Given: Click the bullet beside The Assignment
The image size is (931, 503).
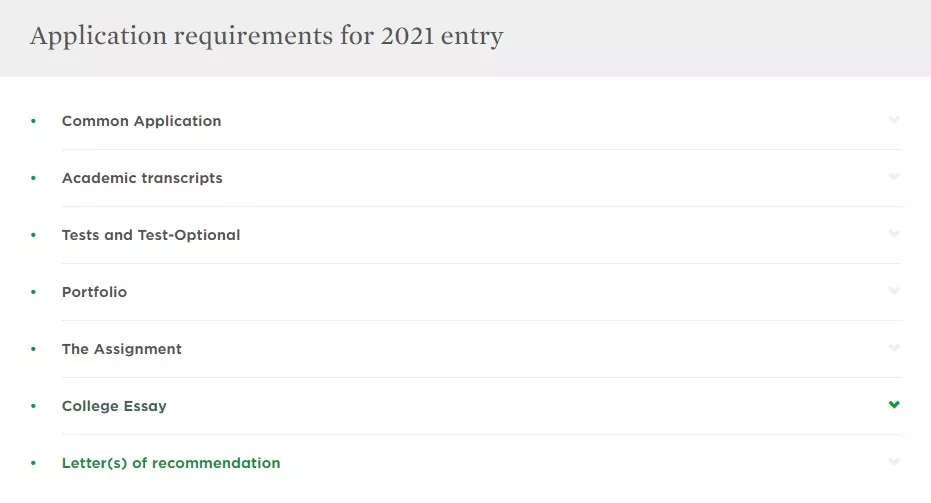Looking at the screenshot, I should point(33,349).
